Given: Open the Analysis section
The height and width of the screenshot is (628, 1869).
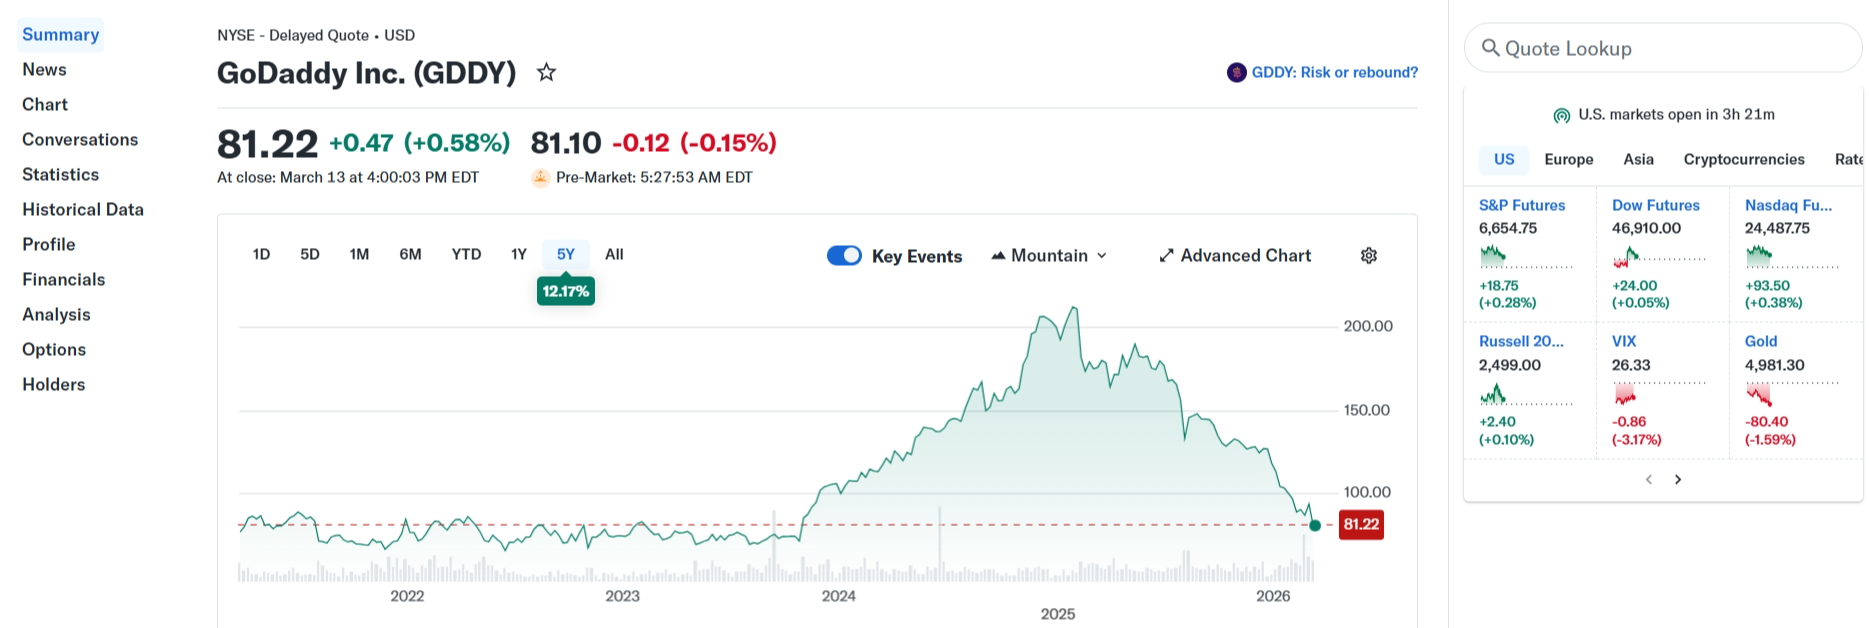Looking at the screenshot, I should tap(56, 315).
